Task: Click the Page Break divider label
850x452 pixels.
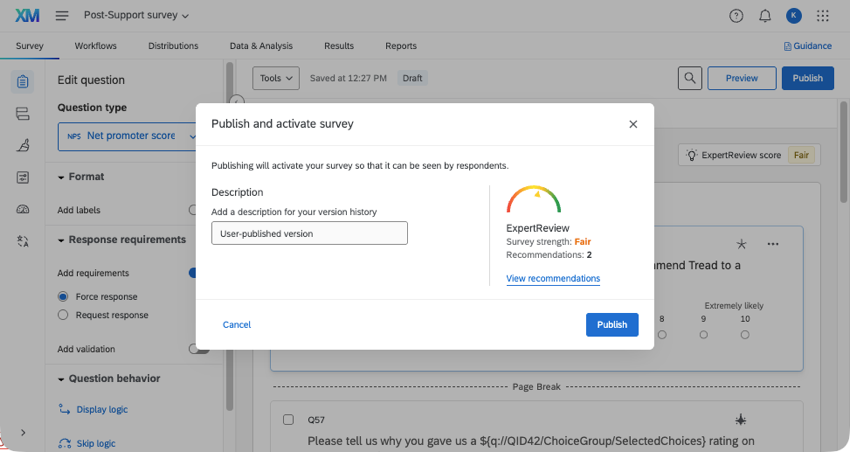Action: point(536,386)
